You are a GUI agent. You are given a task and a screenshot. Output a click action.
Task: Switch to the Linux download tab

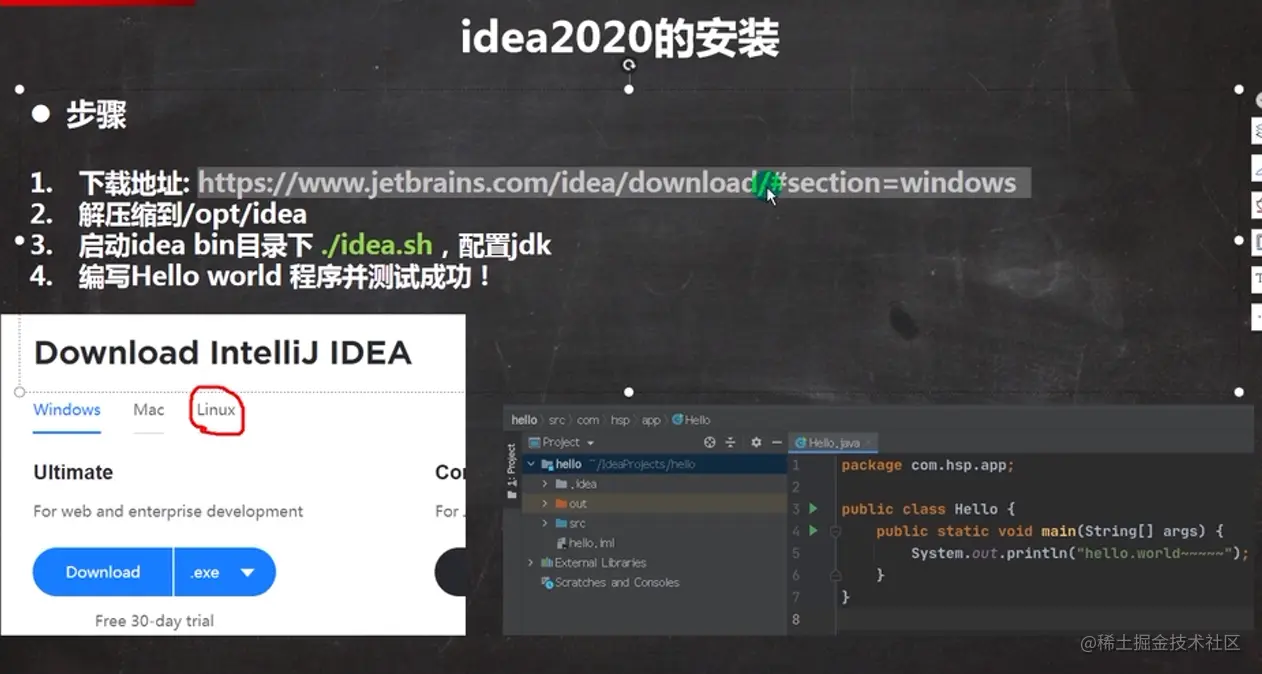(x=216, y=409)
